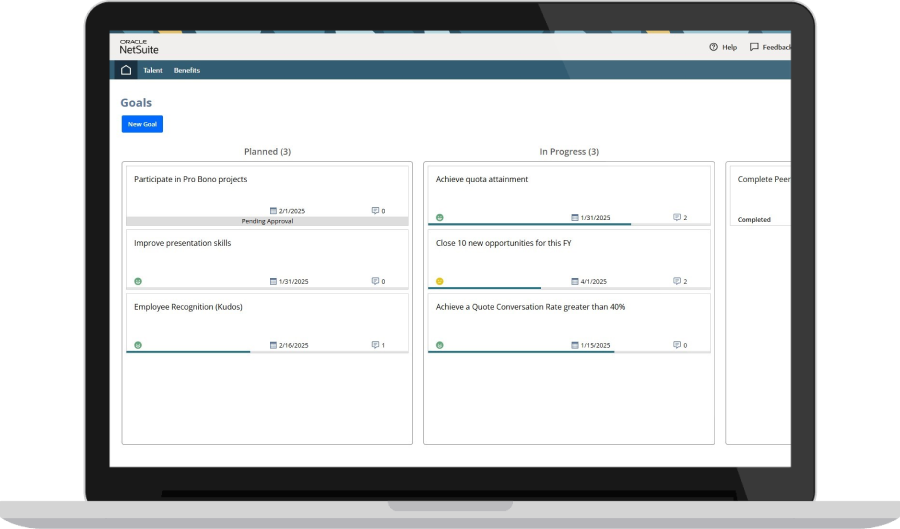This screenshot has height=529, width=900.
Task: Click calendar icon on Achieve quota attainment card
Action: pos(575,217)
